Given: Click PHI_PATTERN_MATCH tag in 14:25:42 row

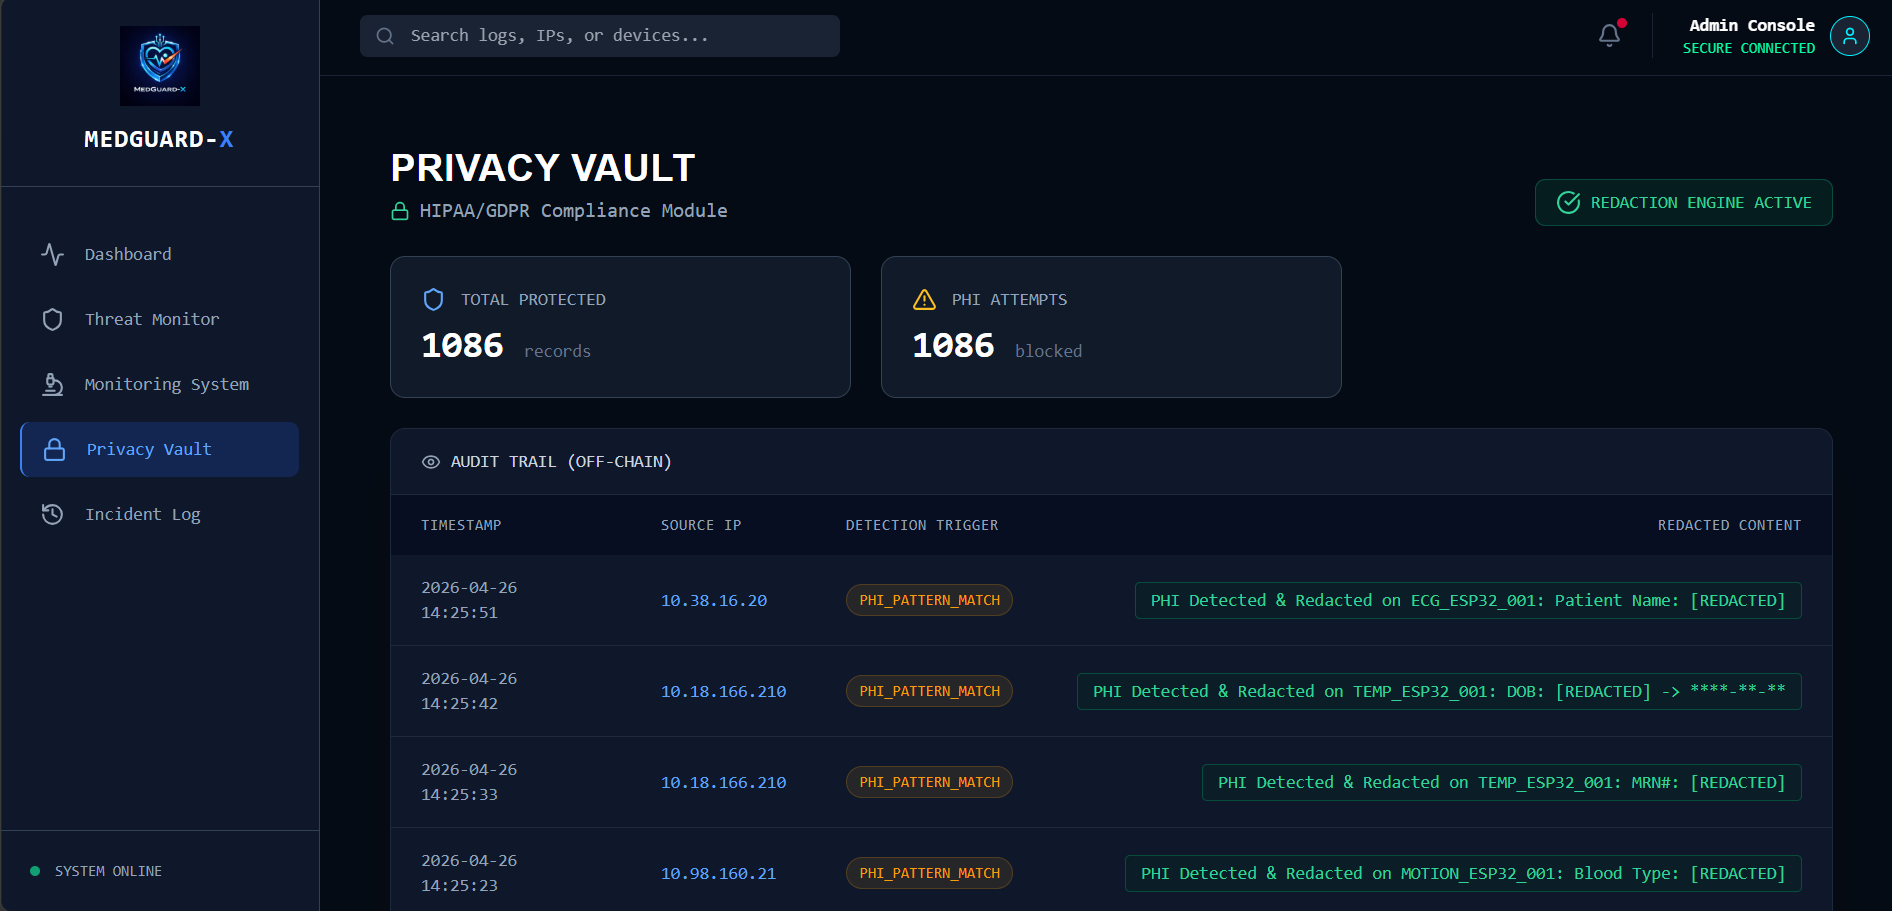Looking at the screenshot, I should (929, 691).
